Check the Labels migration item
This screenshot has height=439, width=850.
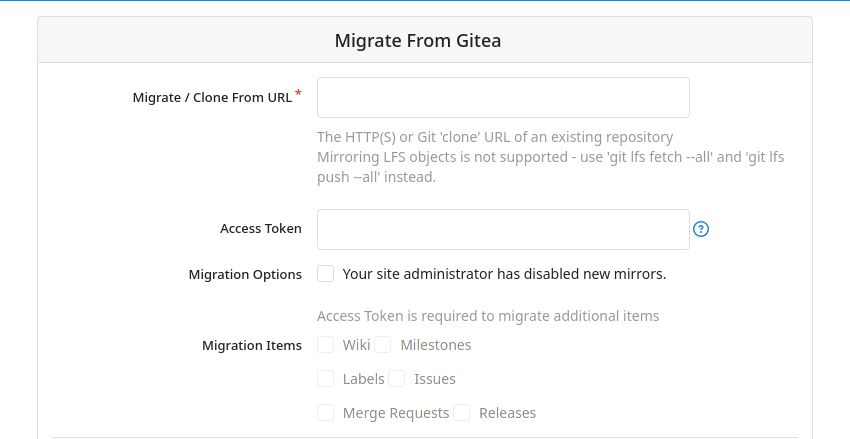point(326,379)
